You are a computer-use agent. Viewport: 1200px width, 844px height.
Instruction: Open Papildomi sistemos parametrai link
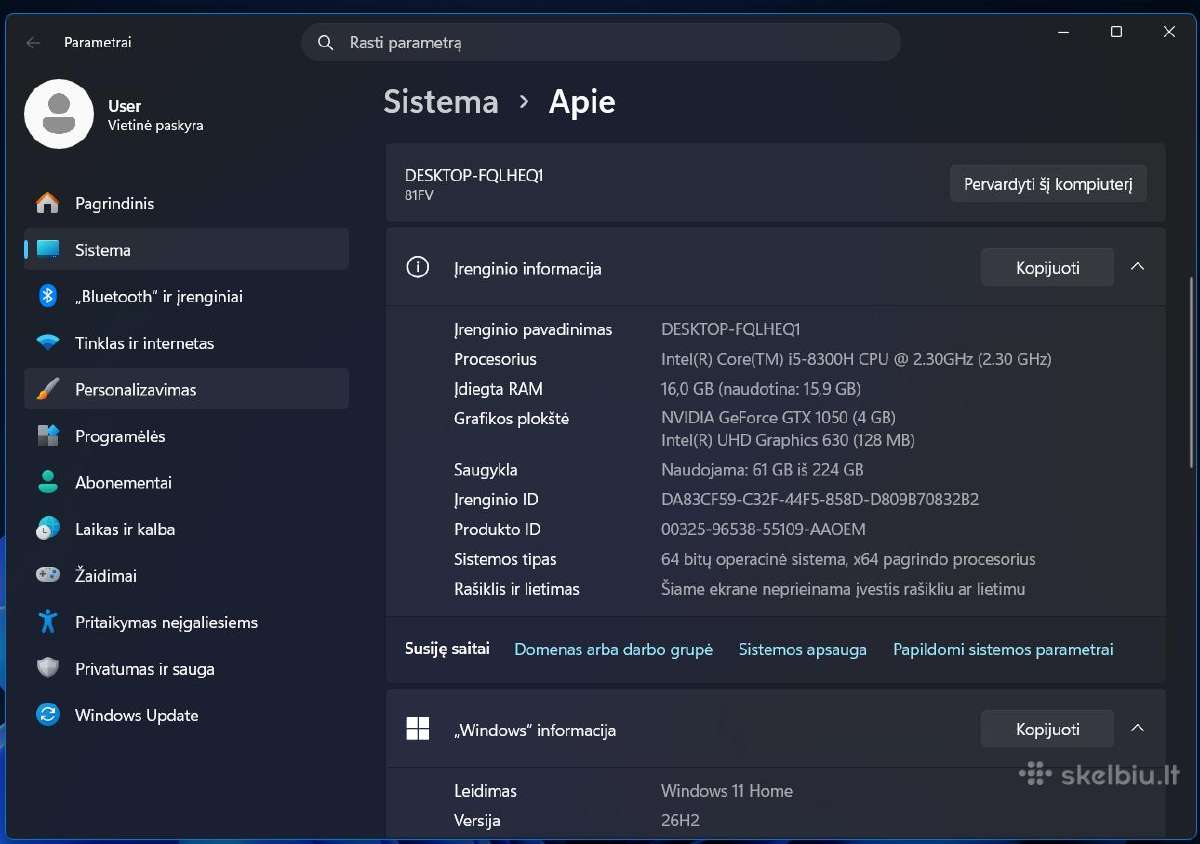[x=1003, y=649]
